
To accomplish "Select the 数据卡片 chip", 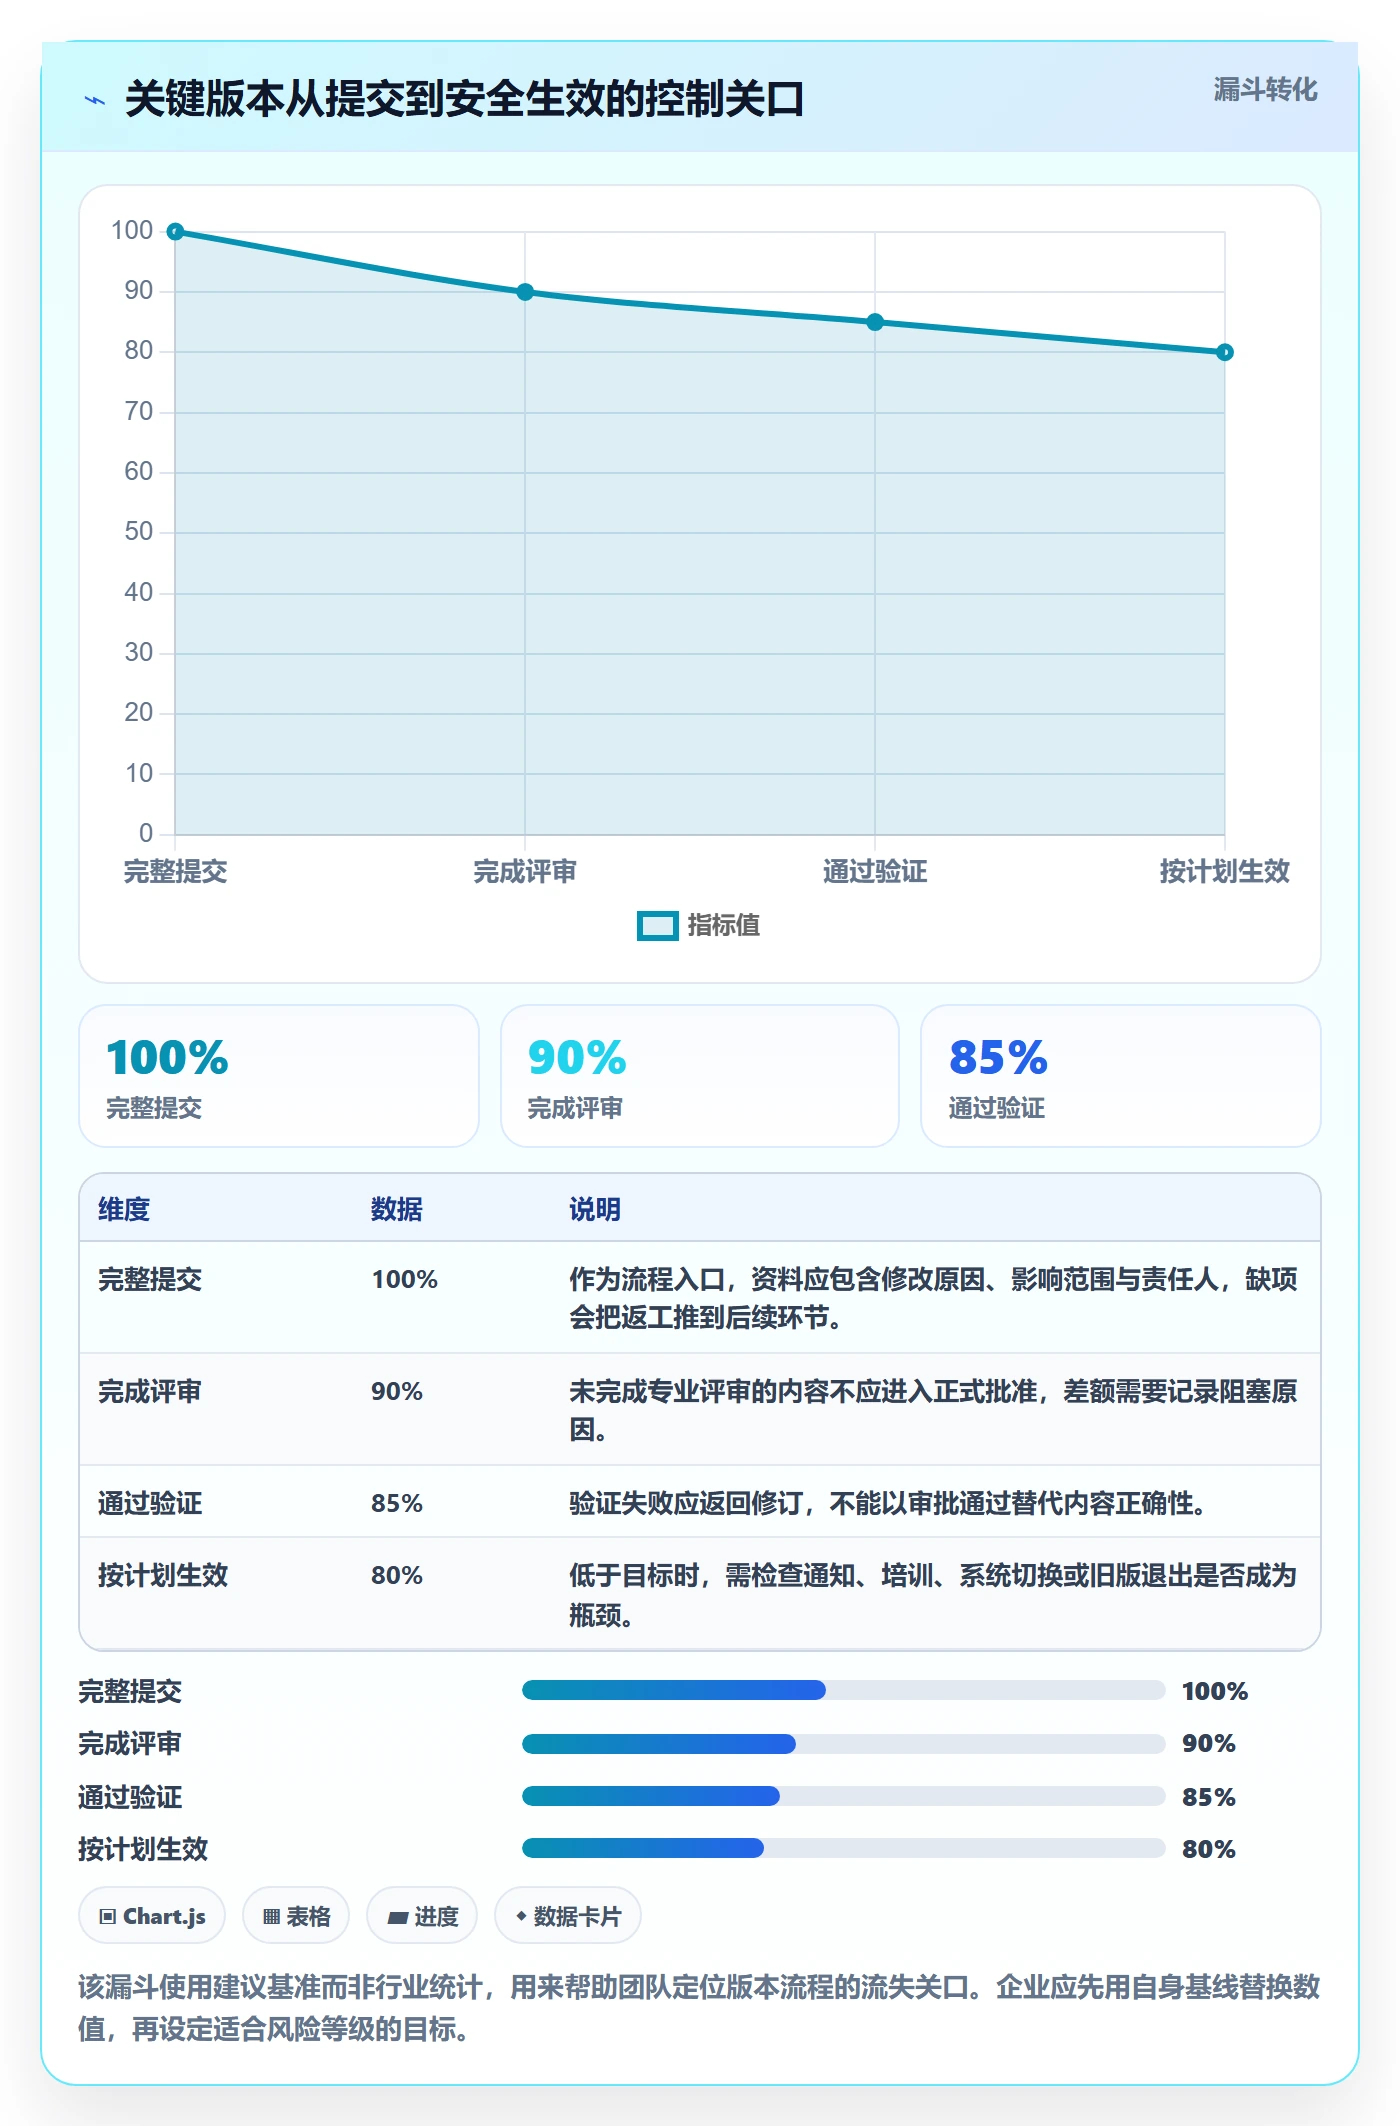I will coord(568,1916).
